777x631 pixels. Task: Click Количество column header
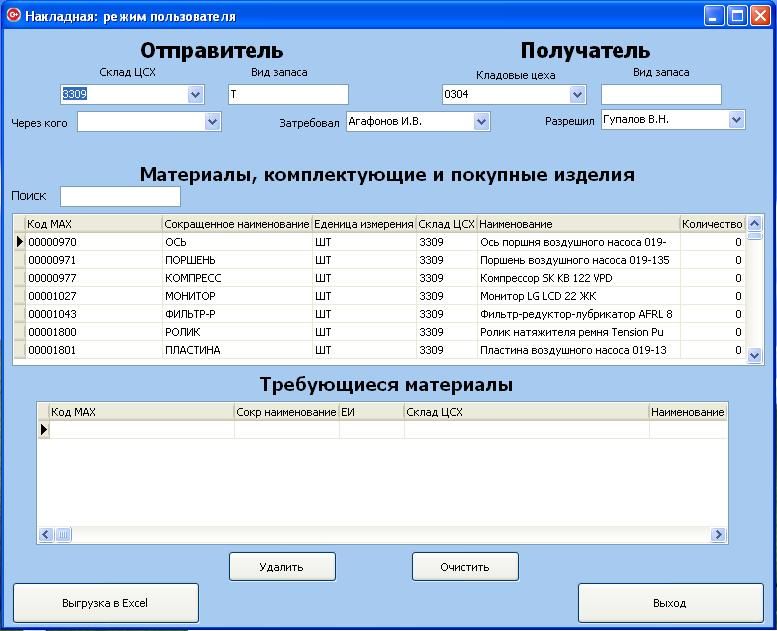(712, 224)
